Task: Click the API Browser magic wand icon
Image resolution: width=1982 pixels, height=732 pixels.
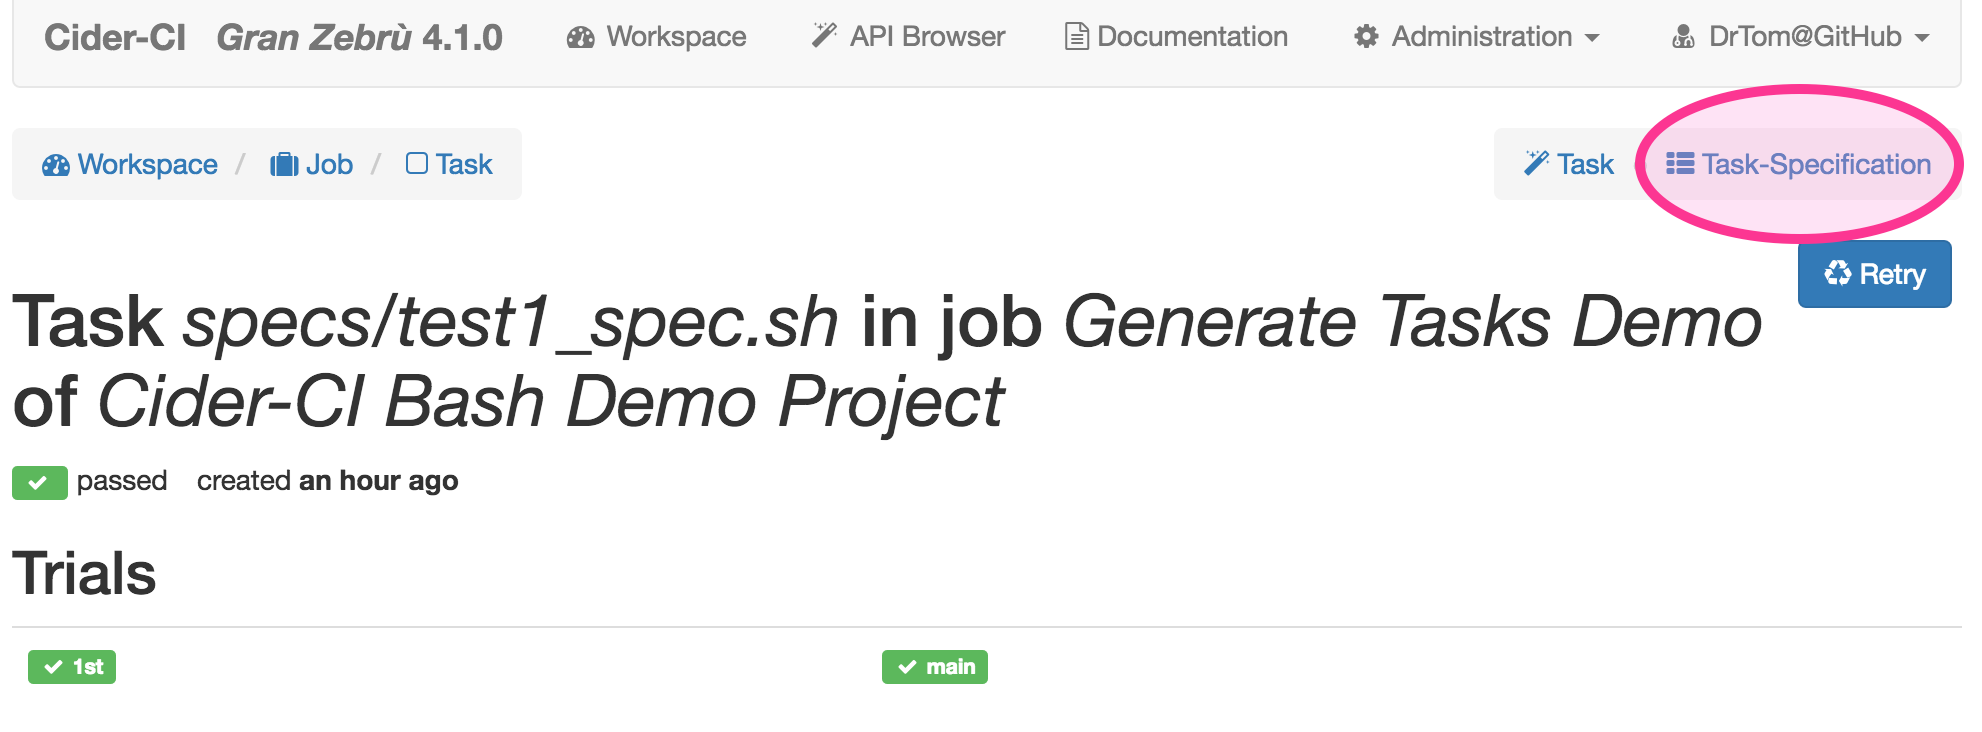Action: point(824,36)
